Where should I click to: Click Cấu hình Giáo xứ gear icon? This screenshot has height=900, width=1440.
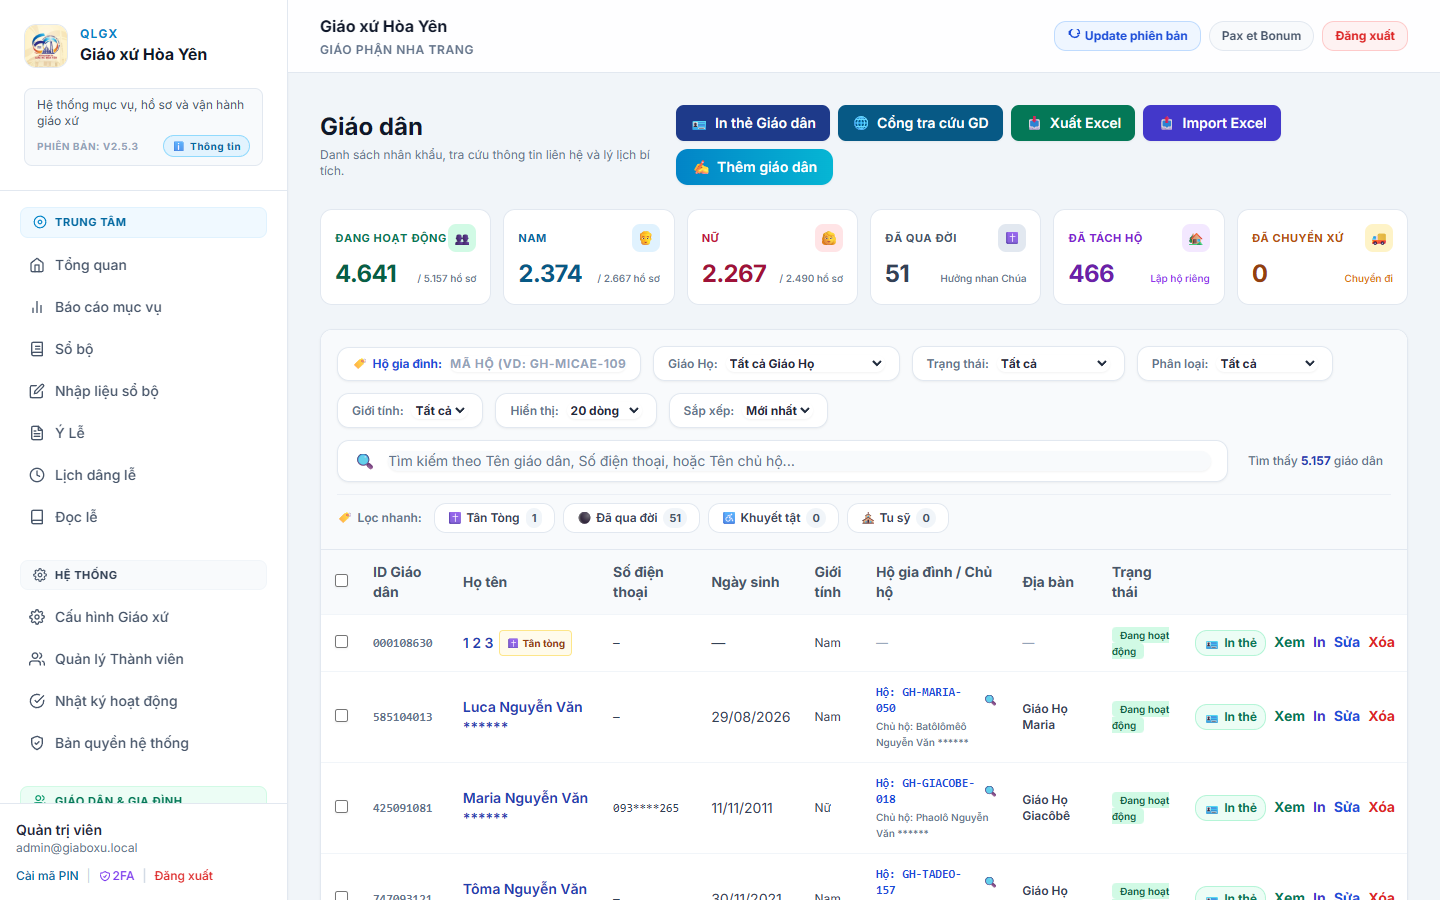click(37, 617)
